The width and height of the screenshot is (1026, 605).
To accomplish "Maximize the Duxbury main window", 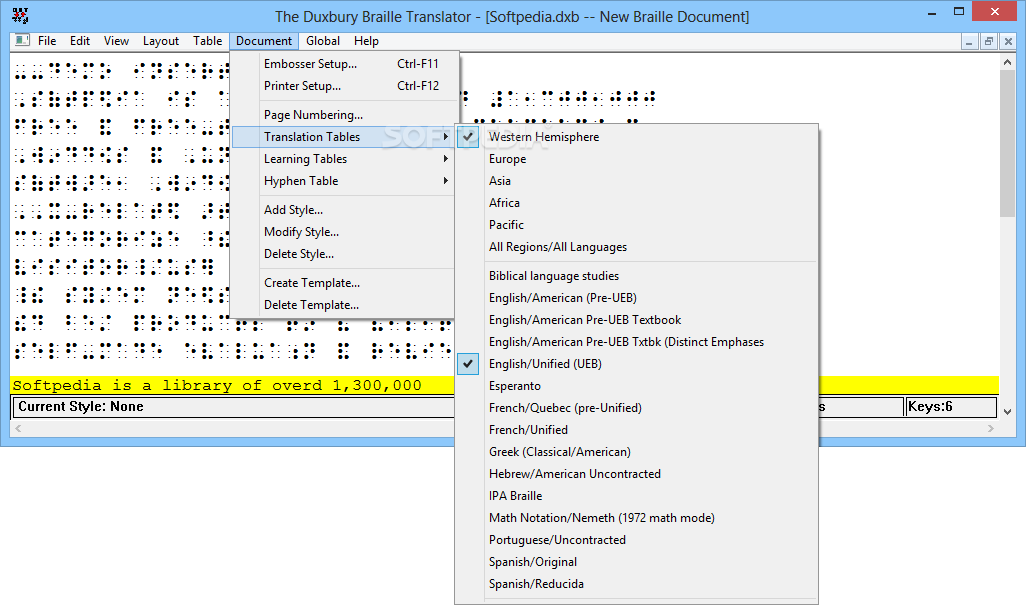I will (959, 12).
